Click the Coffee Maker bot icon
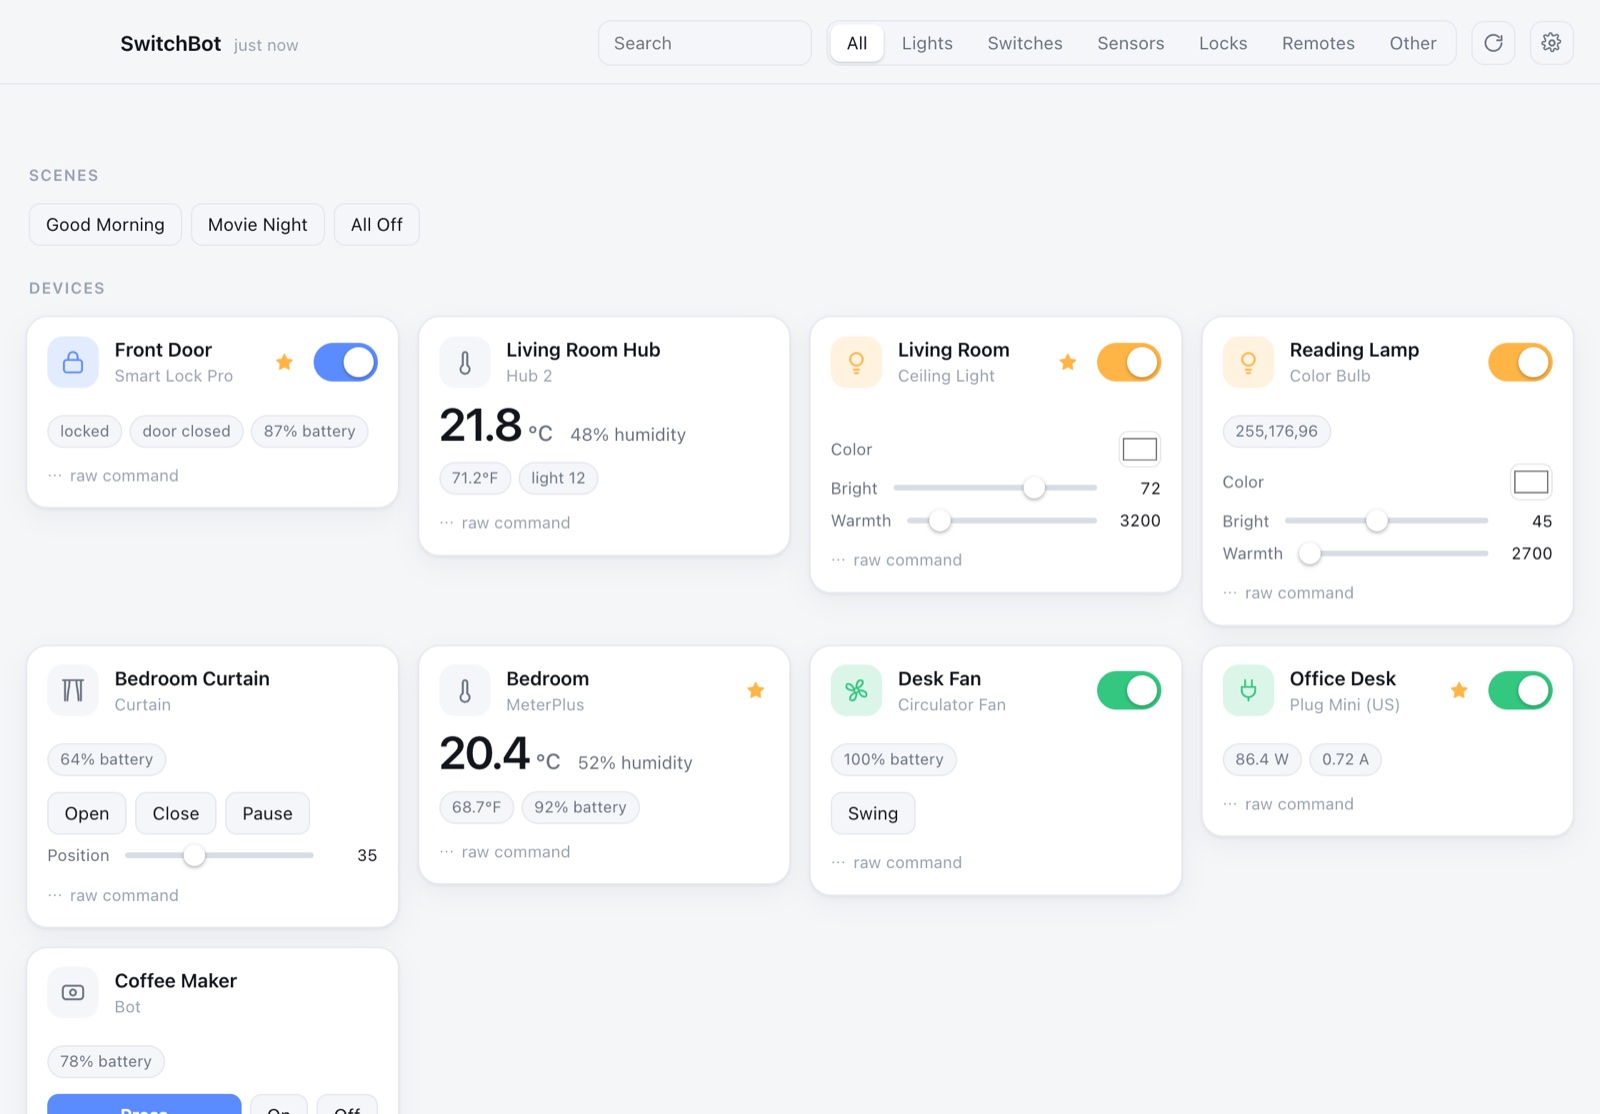This screenshot has width=1600, height=1114. coord(73,992)
